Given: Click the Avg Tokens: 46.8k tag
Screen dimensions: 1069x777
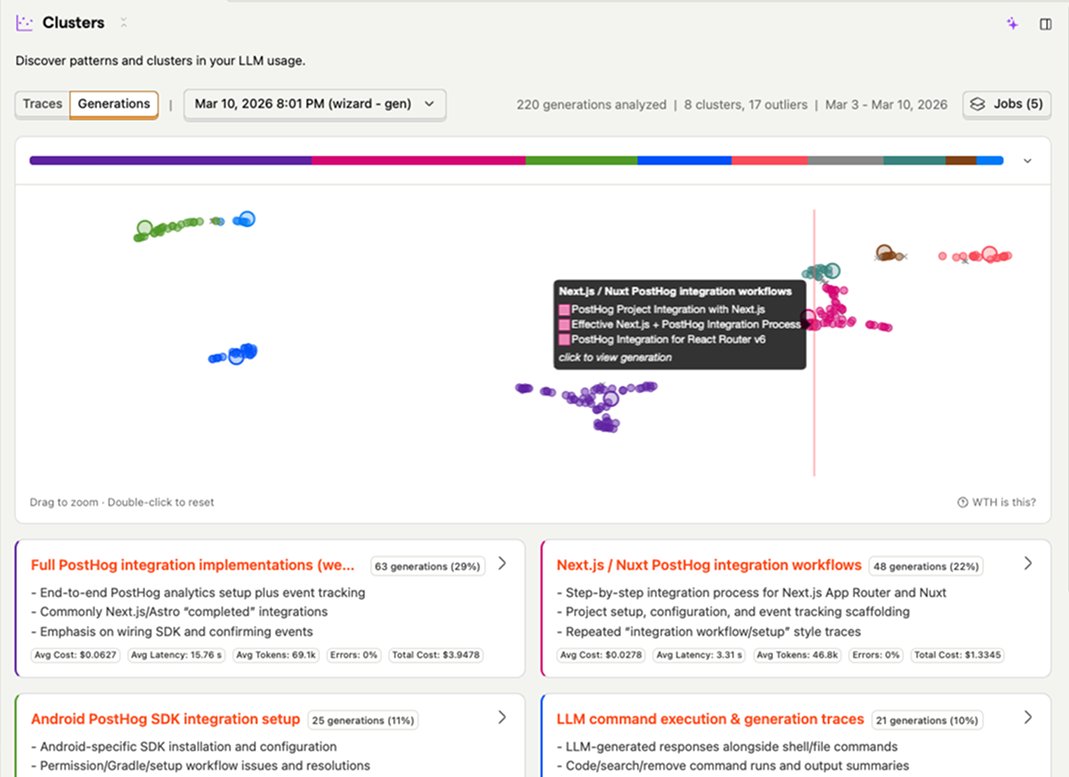Looking at the screenshot, I should point(797,655).
